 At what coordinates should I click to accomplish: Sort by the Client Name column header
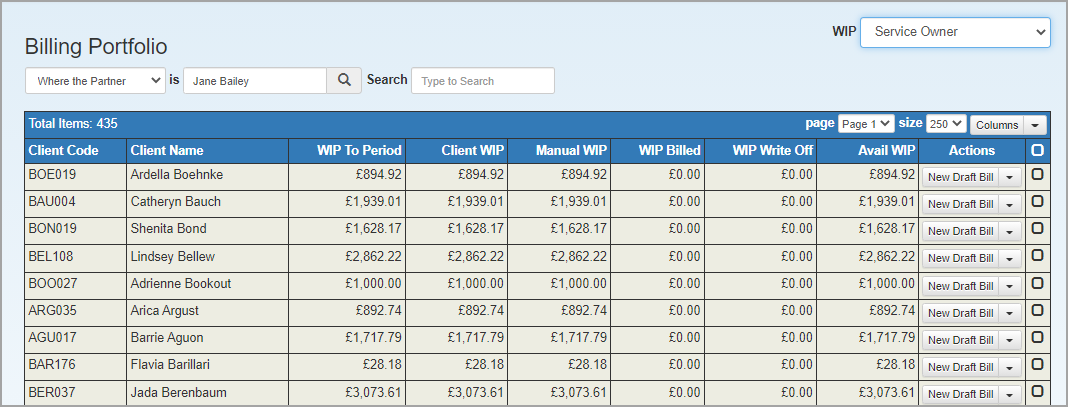coord(167,150)
